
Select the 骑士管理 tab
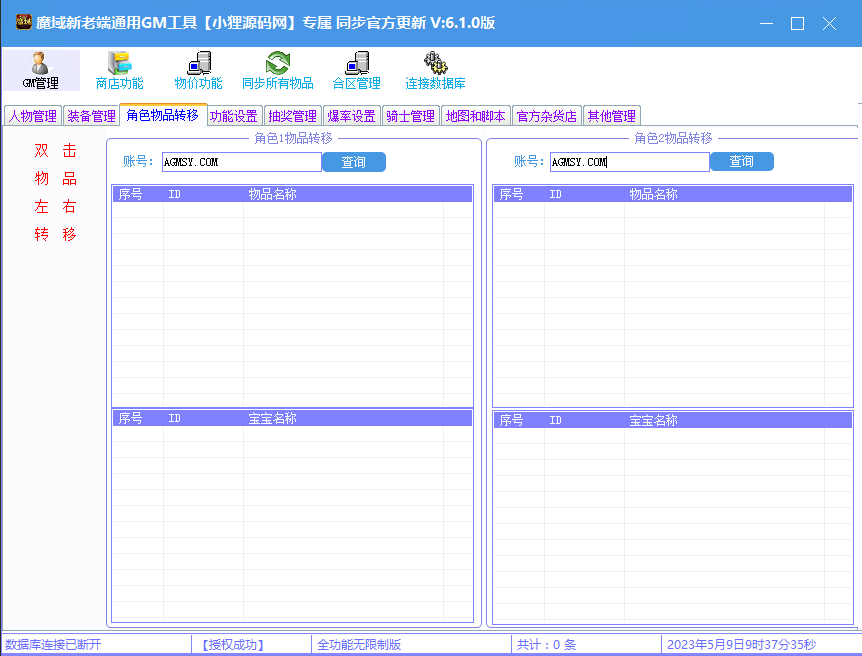pyautogui.click(x=410, y=116)
